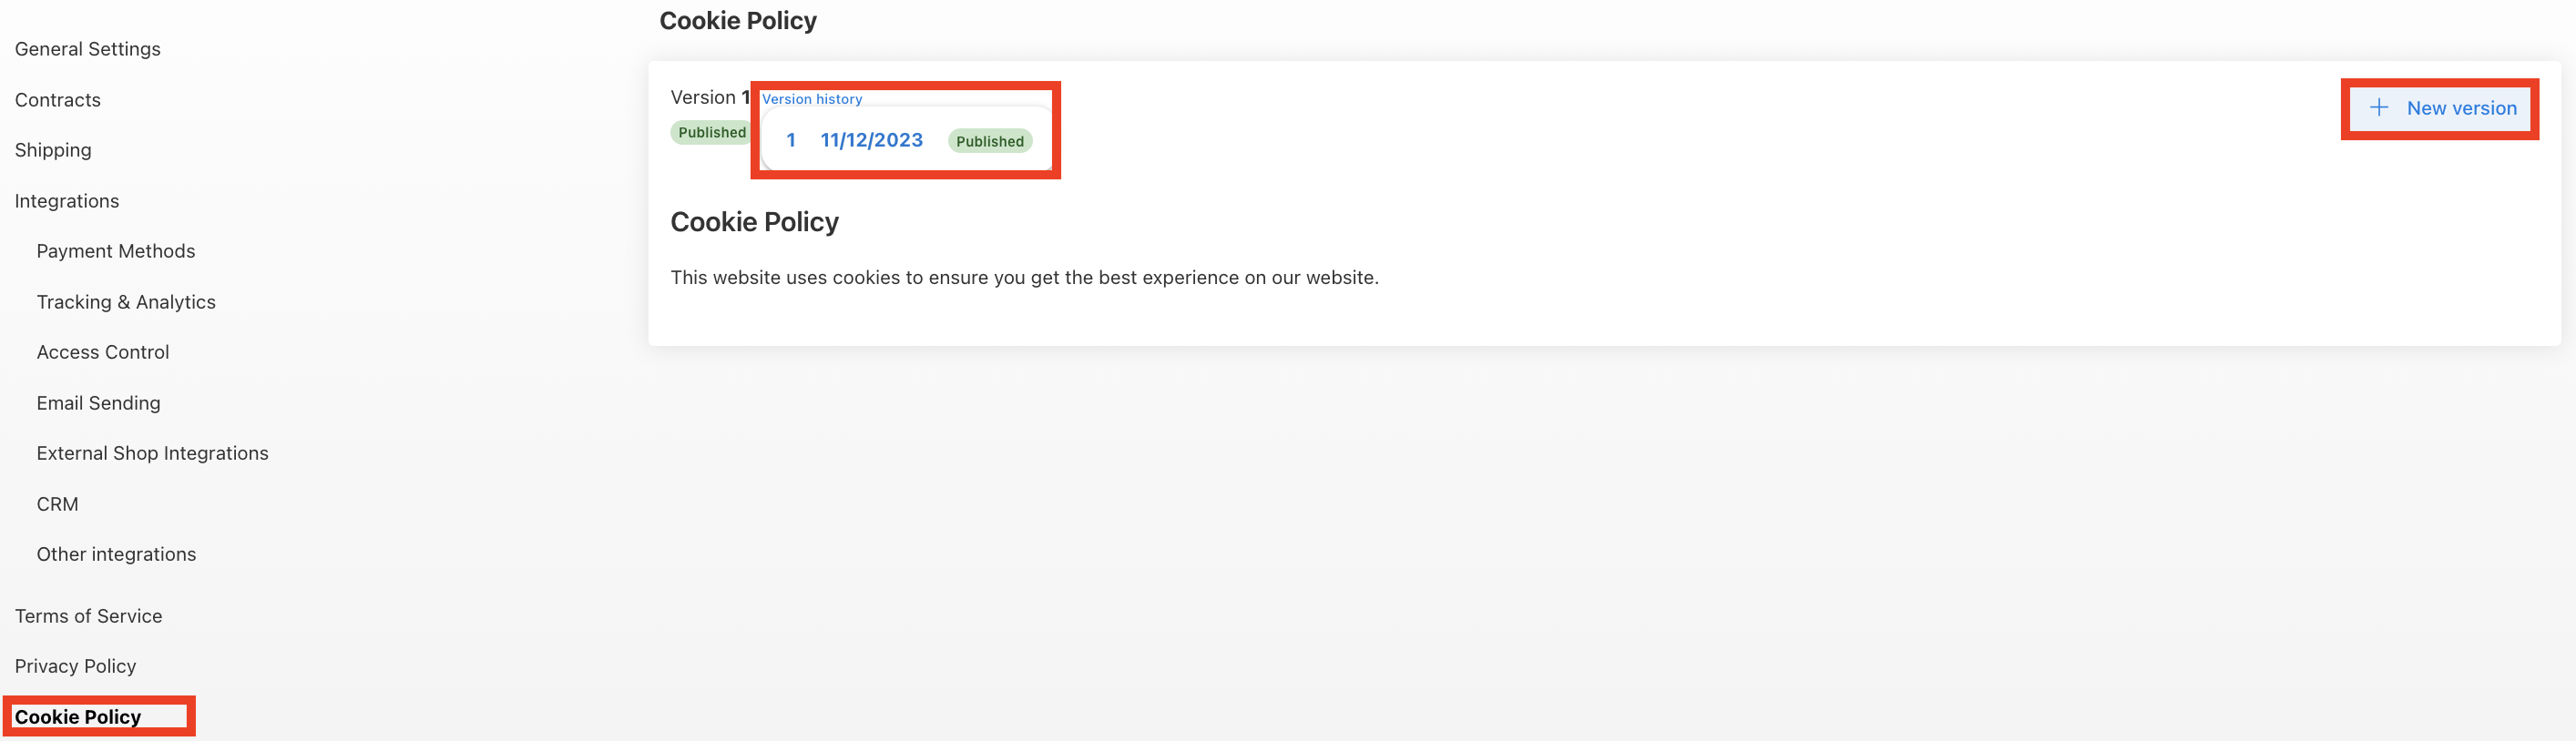Select Integrations in the sidebar
Image resolution: width=2576 pixels, height=741 pixels.
click(x=66, y=201)
